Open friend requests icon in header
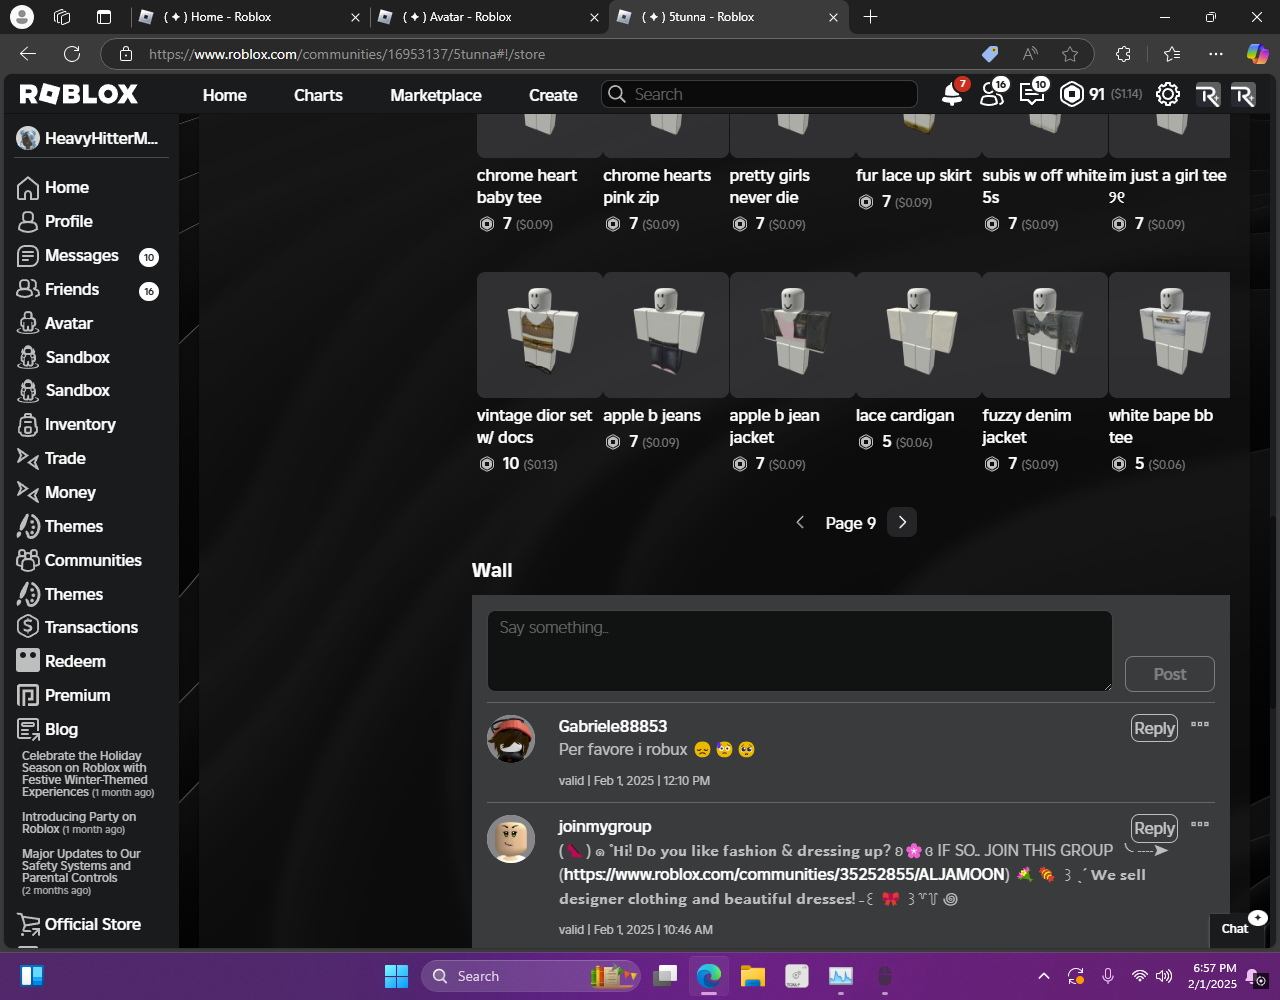Image resolution: width=1280 pixels, height=1000 pixels. [992, 94]
